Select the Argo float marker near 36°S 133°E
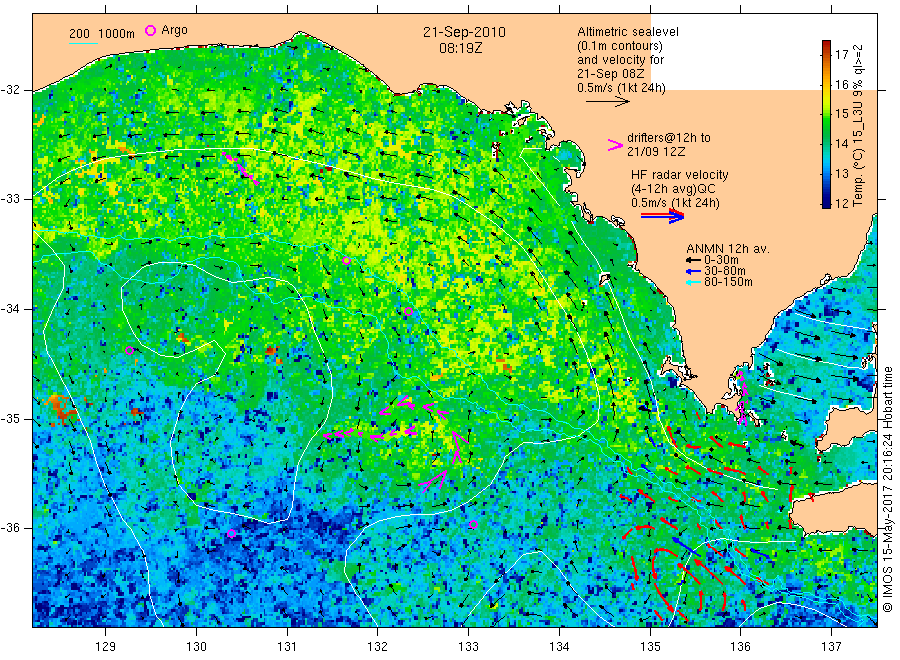Viewport: 900px width, 660px height. point(474,525)
